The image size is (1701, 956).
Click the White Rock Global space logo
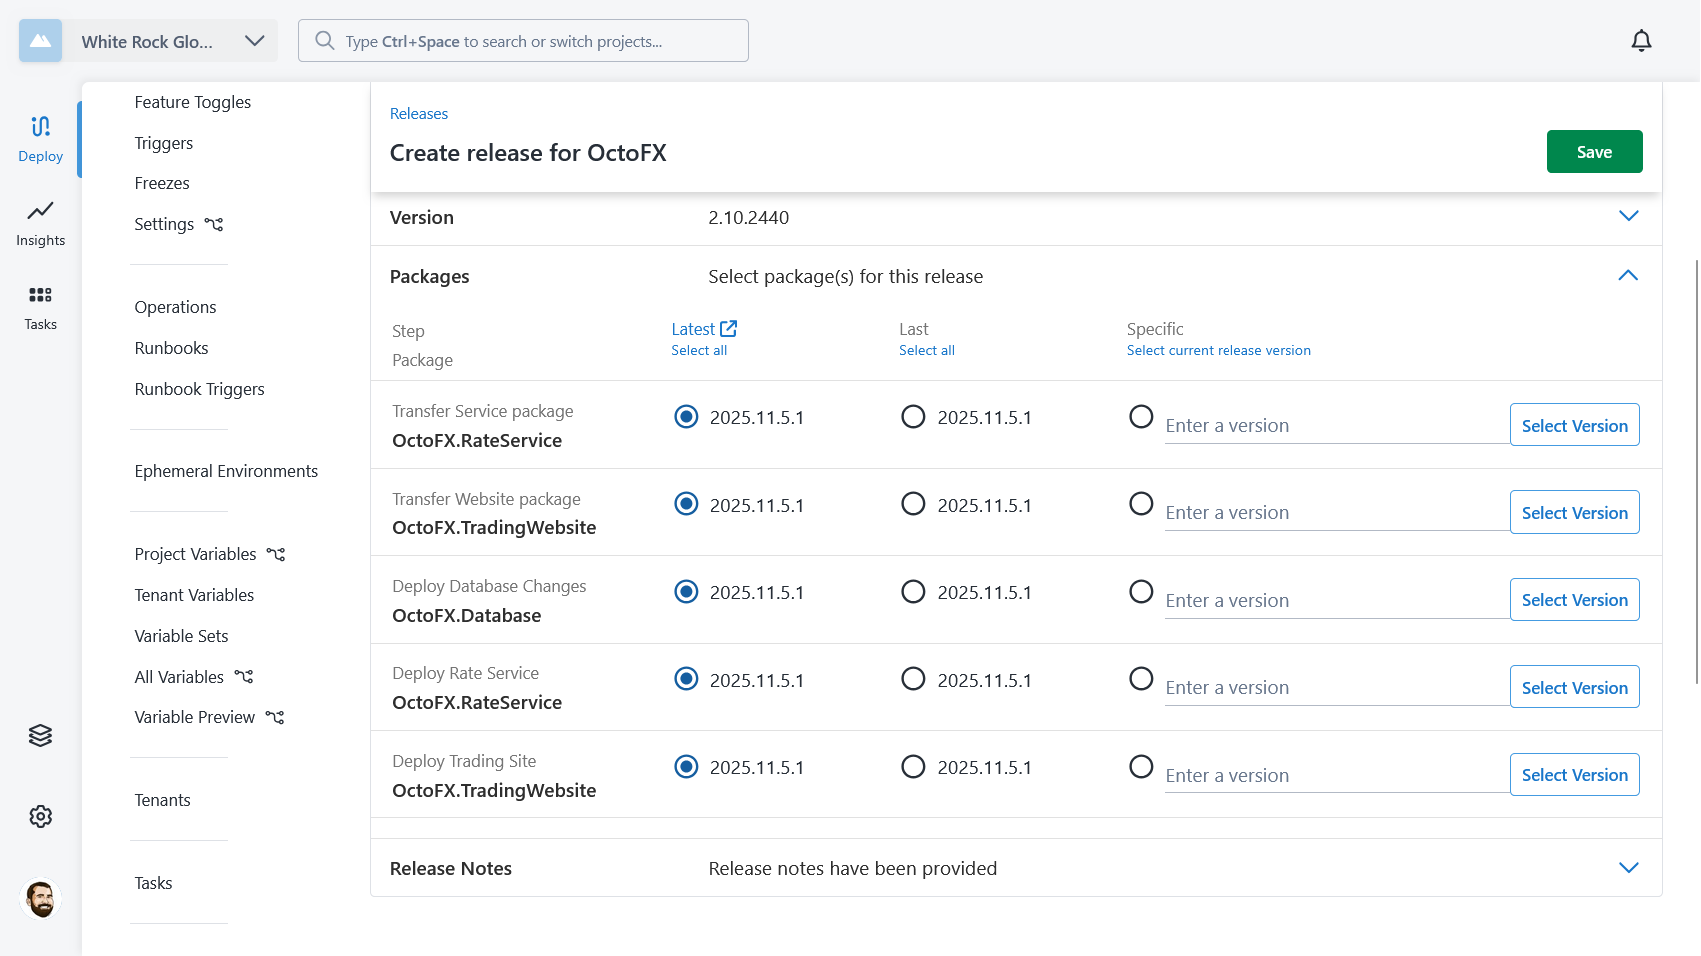click(x=40, y=41)
